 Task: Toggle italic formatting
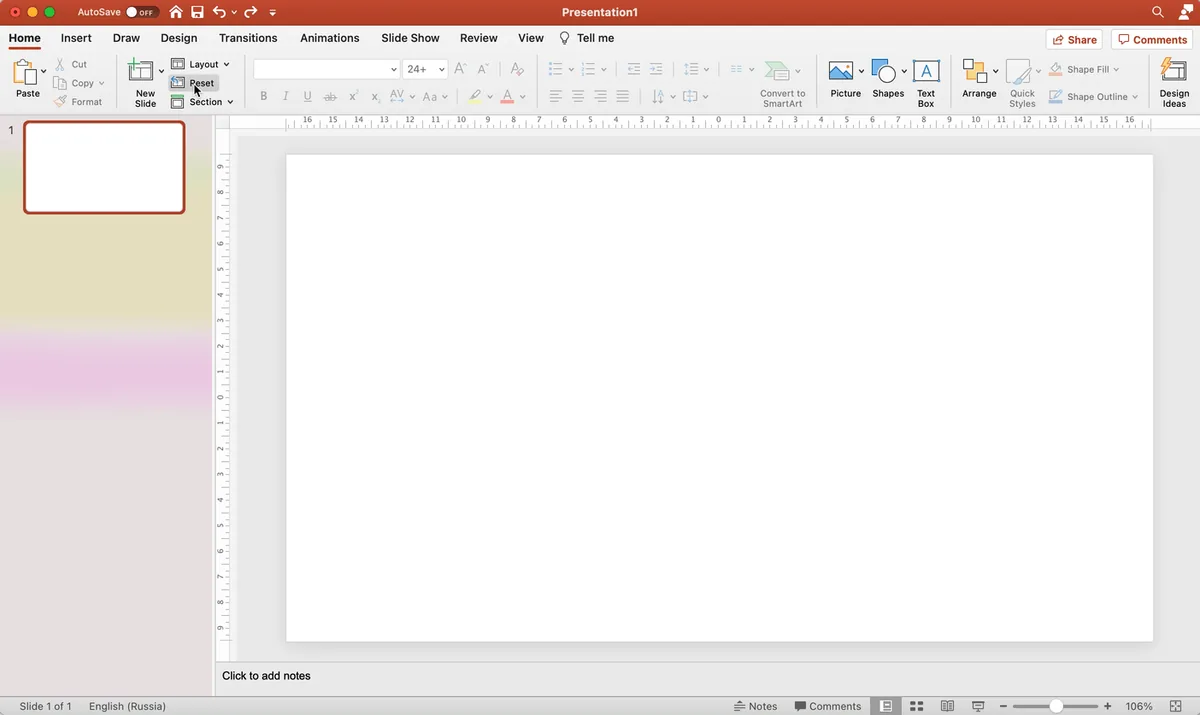[x=285, y=97]
